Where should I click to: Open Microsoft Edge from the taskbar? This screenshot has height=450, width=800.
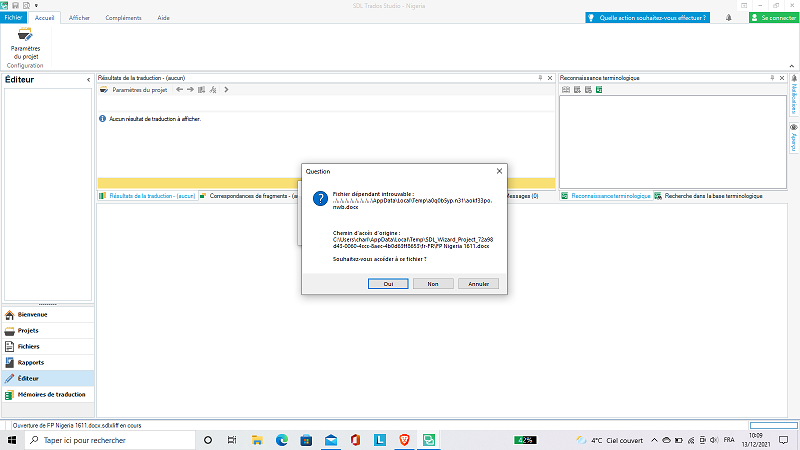[282, 440]
